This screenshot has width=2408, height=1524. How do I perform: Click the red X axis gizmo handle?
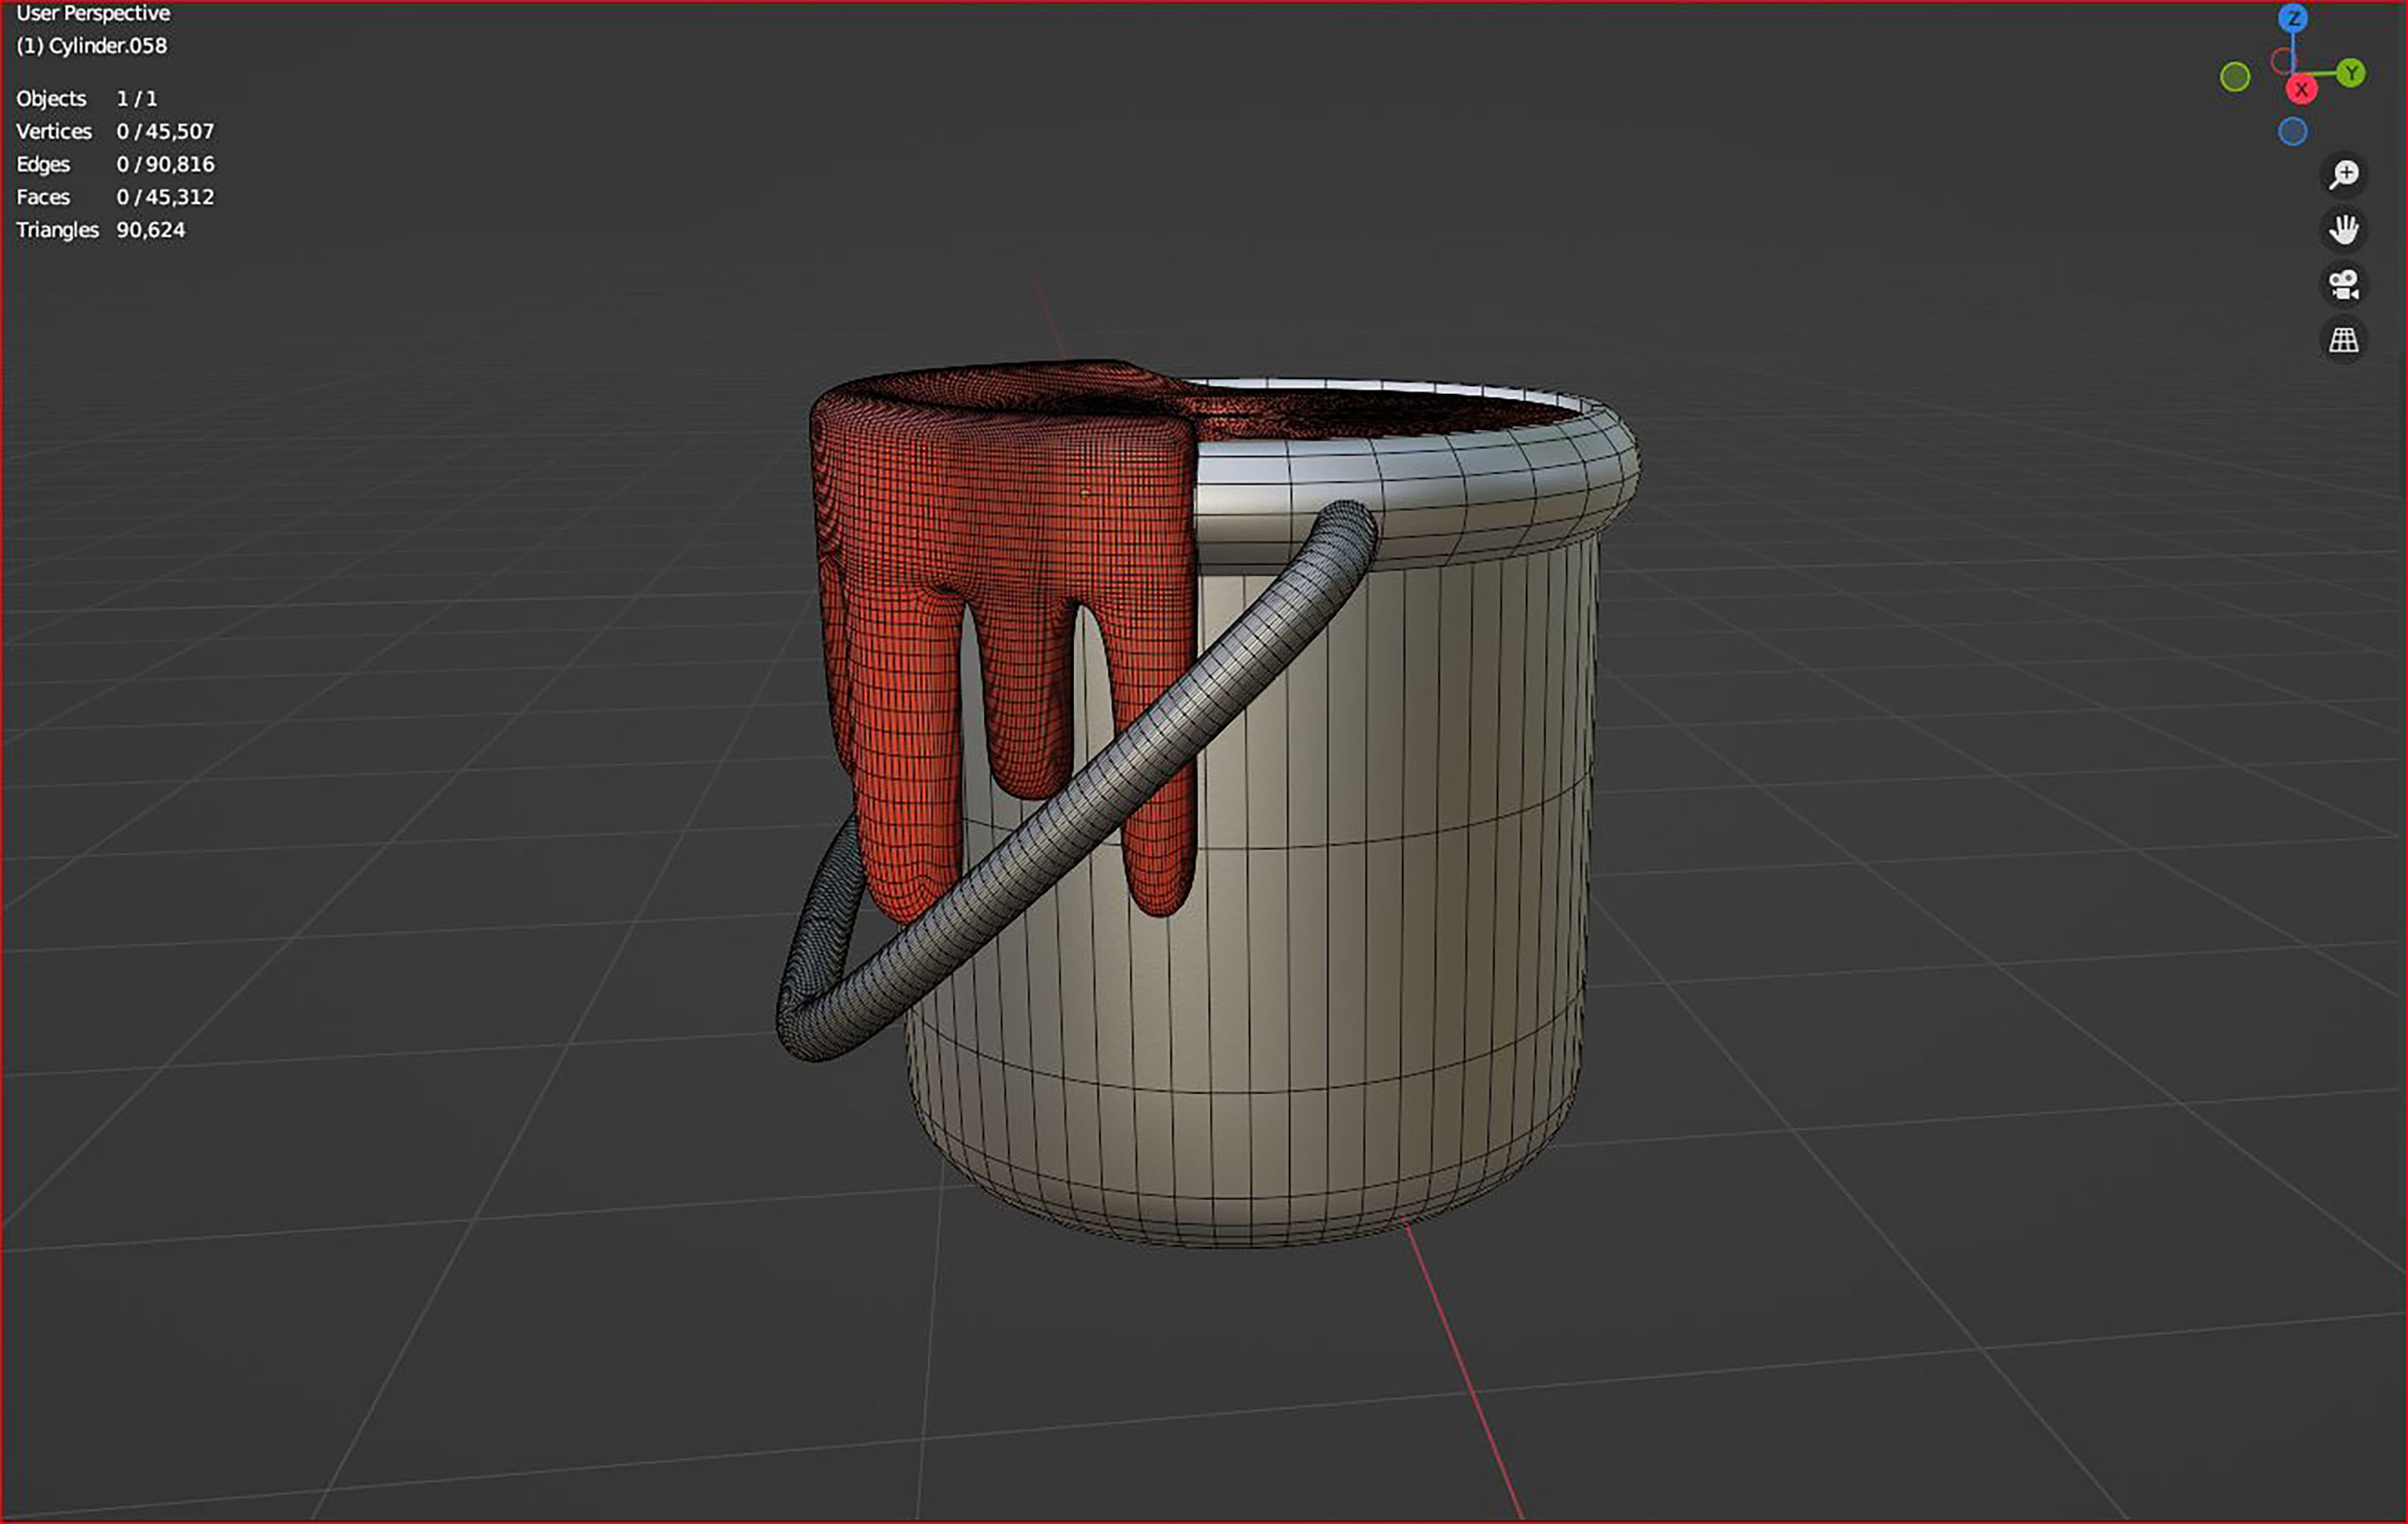(x=2301, y=89)
